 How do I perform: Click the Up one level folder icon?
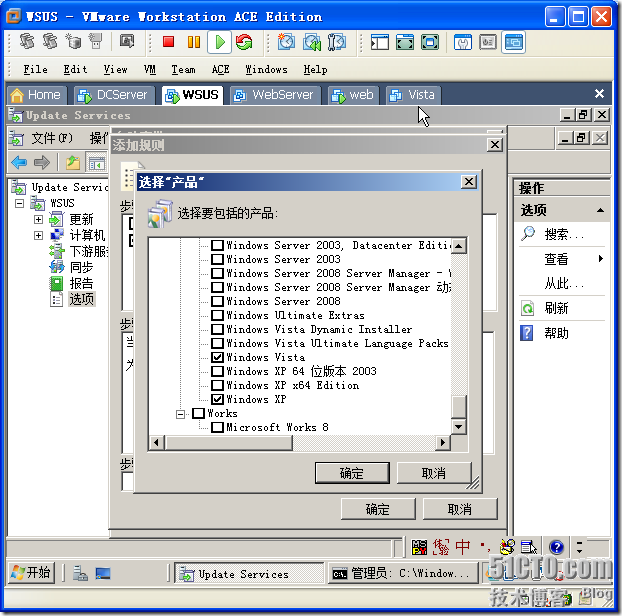[73, 163]
